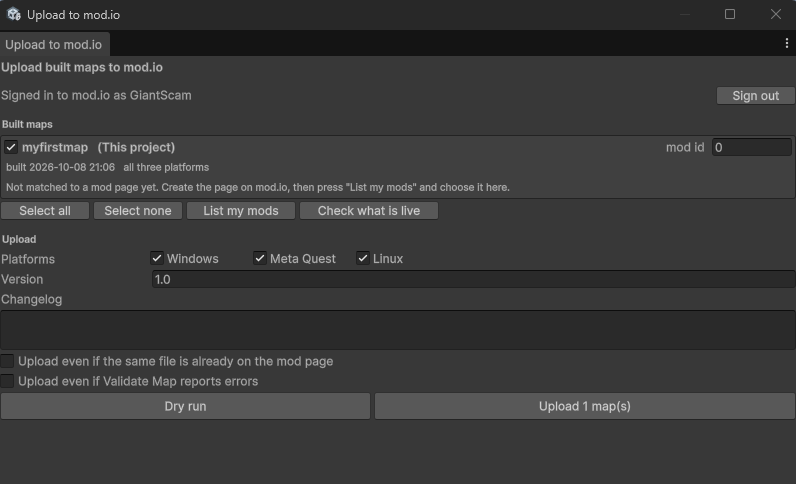The height and width of the screenshot is (484, 796).
Task: Click the 'all three platforms' text
Action: click(x=166, y=167)
